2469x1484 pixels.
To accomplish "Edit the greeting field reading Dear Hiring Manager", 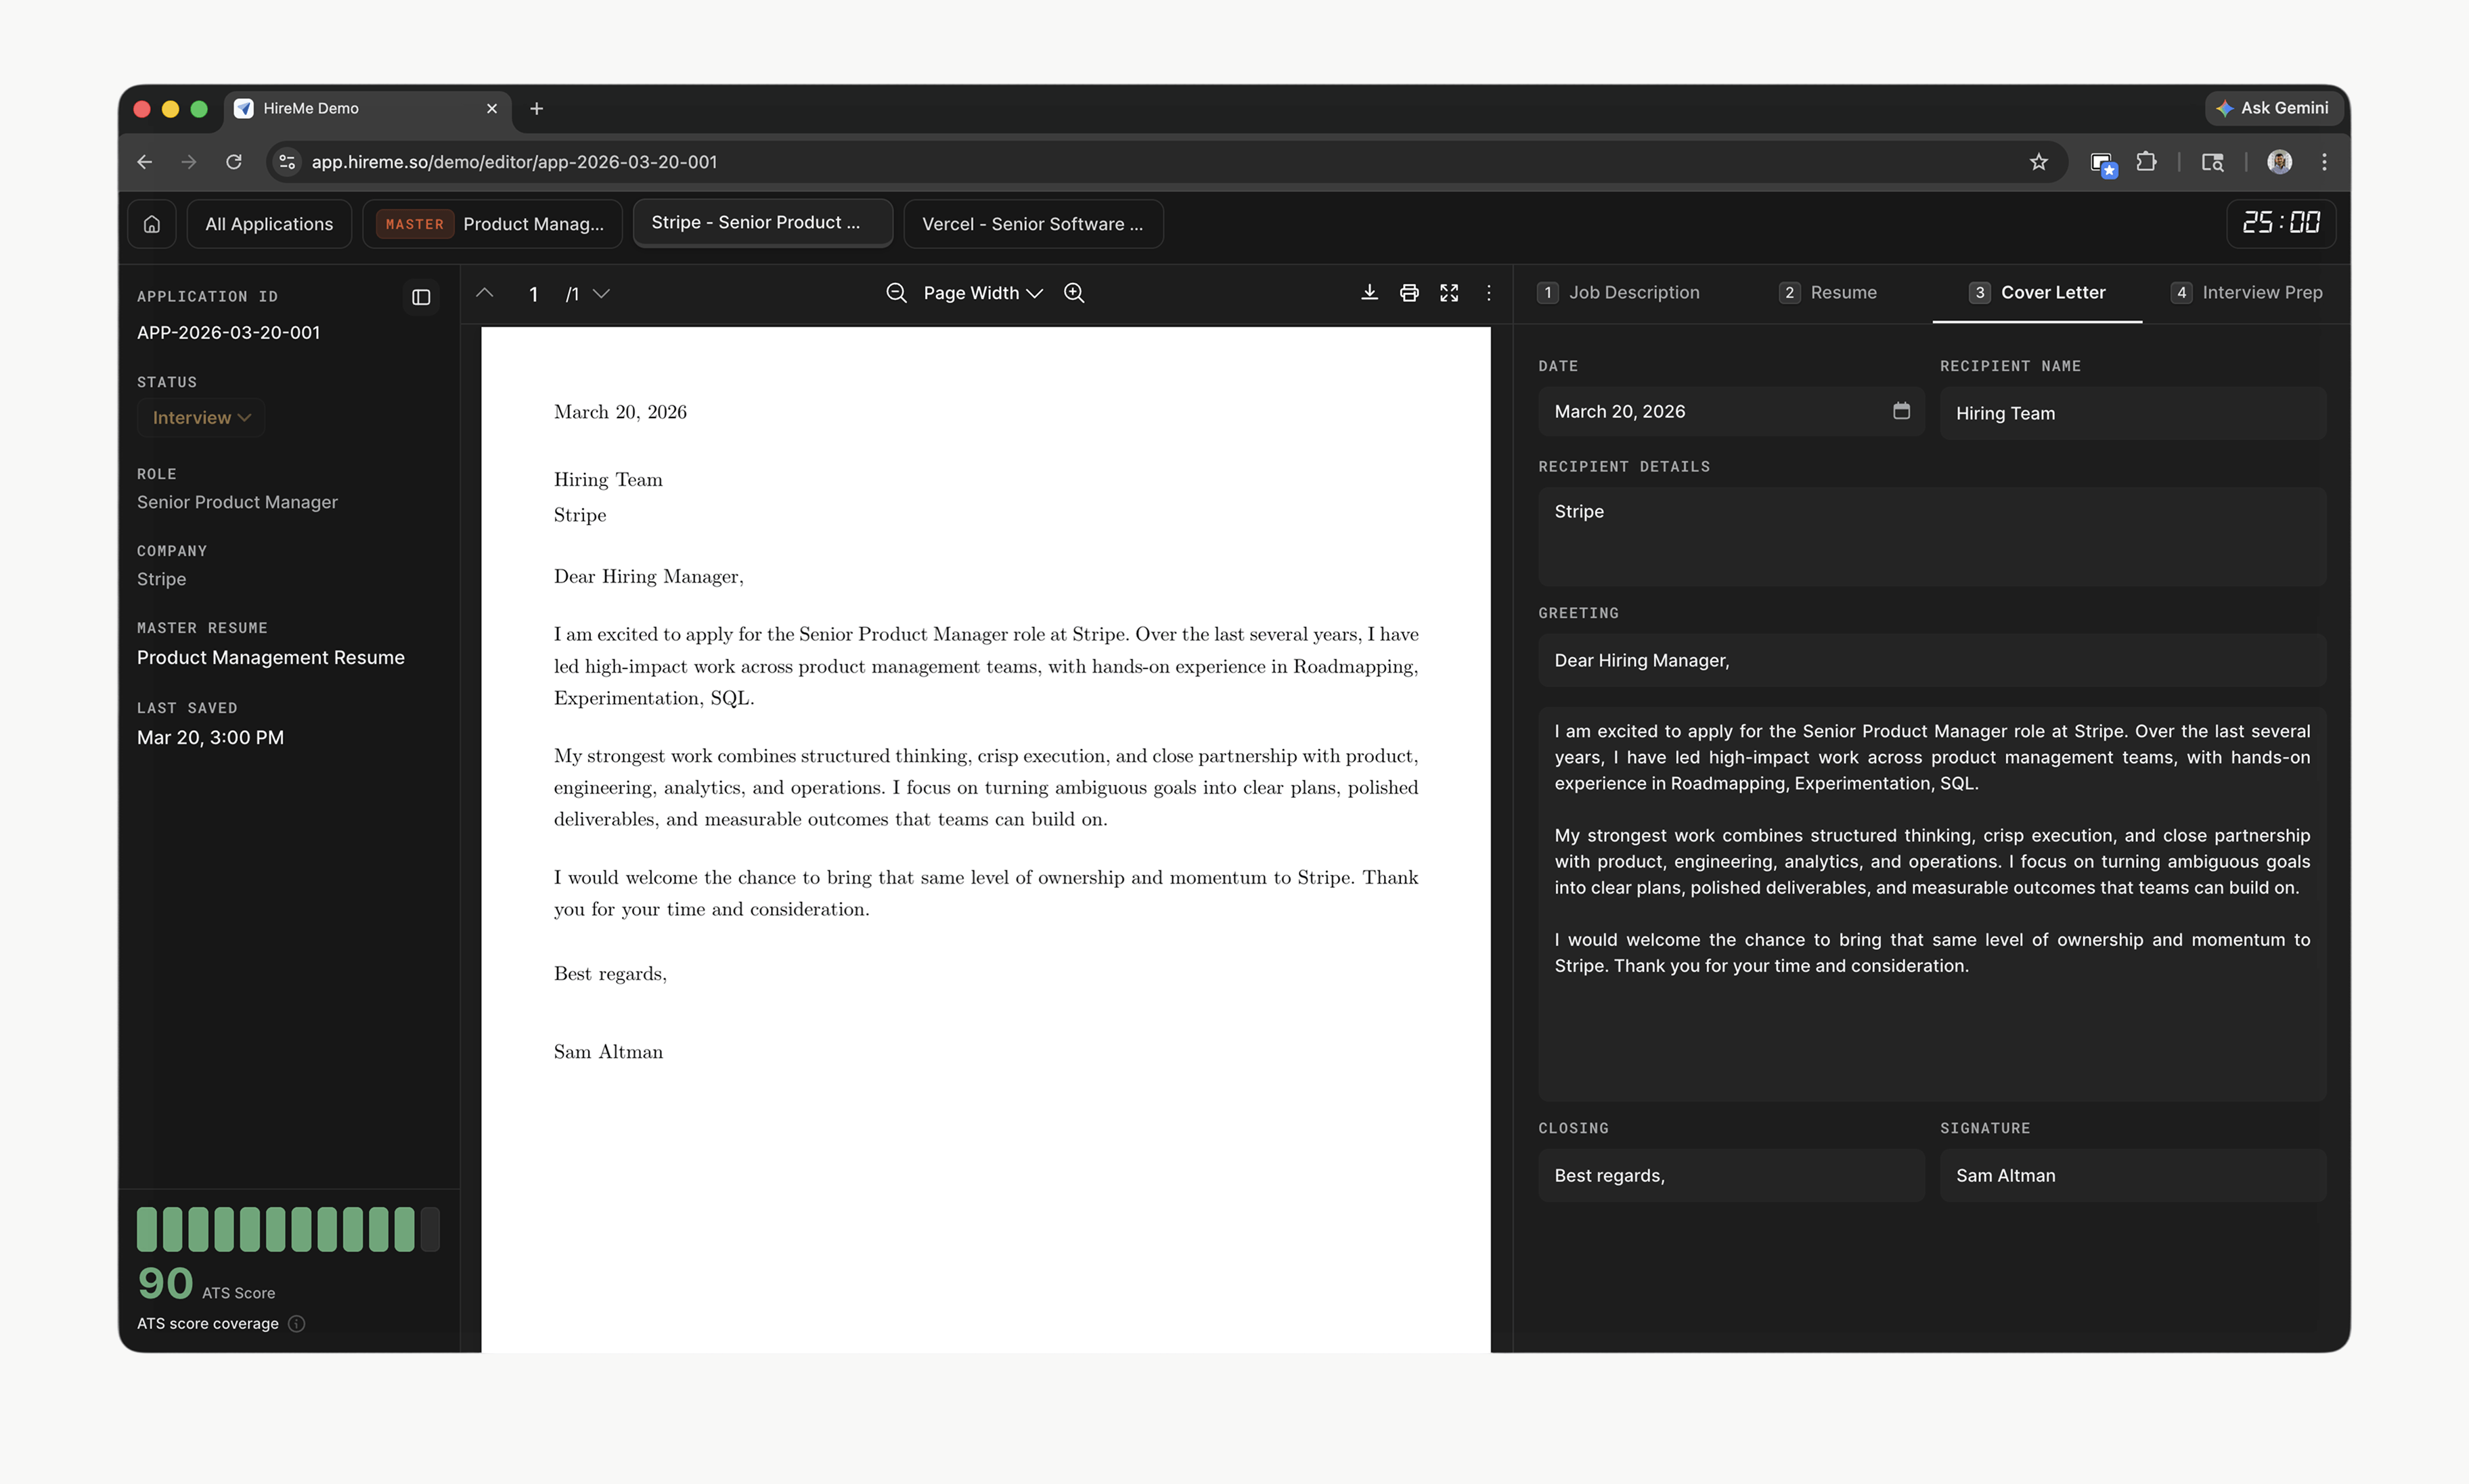I will pos(1930,660).
